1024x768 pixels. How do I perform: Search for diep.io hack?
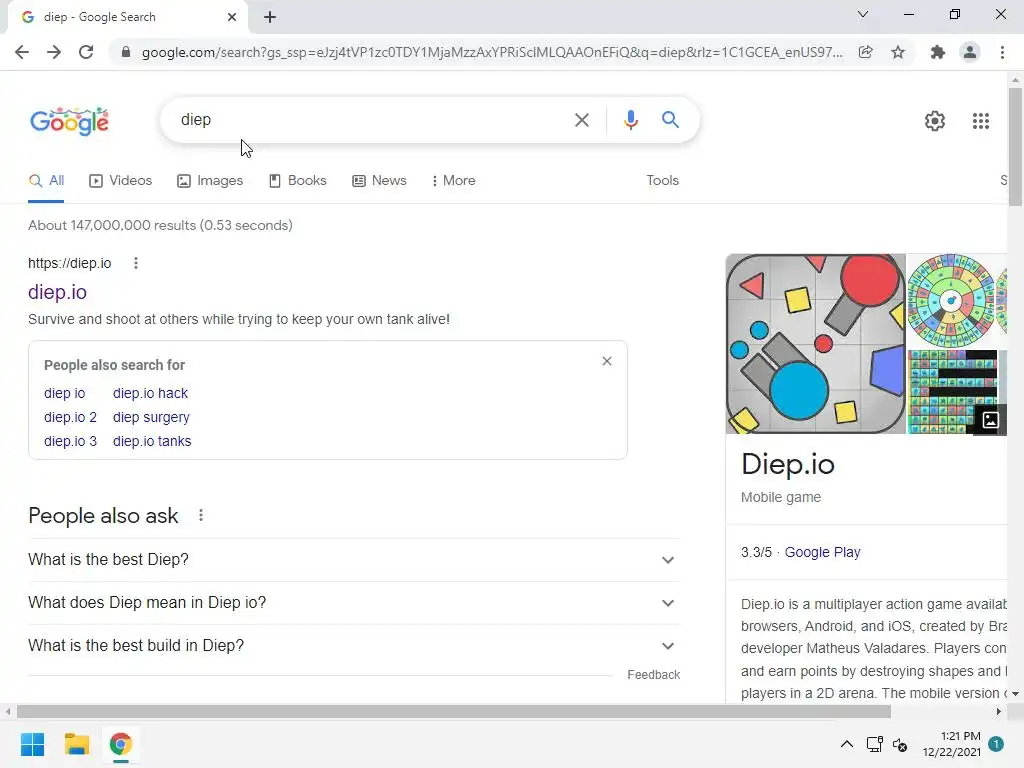[x=150, y=393]
